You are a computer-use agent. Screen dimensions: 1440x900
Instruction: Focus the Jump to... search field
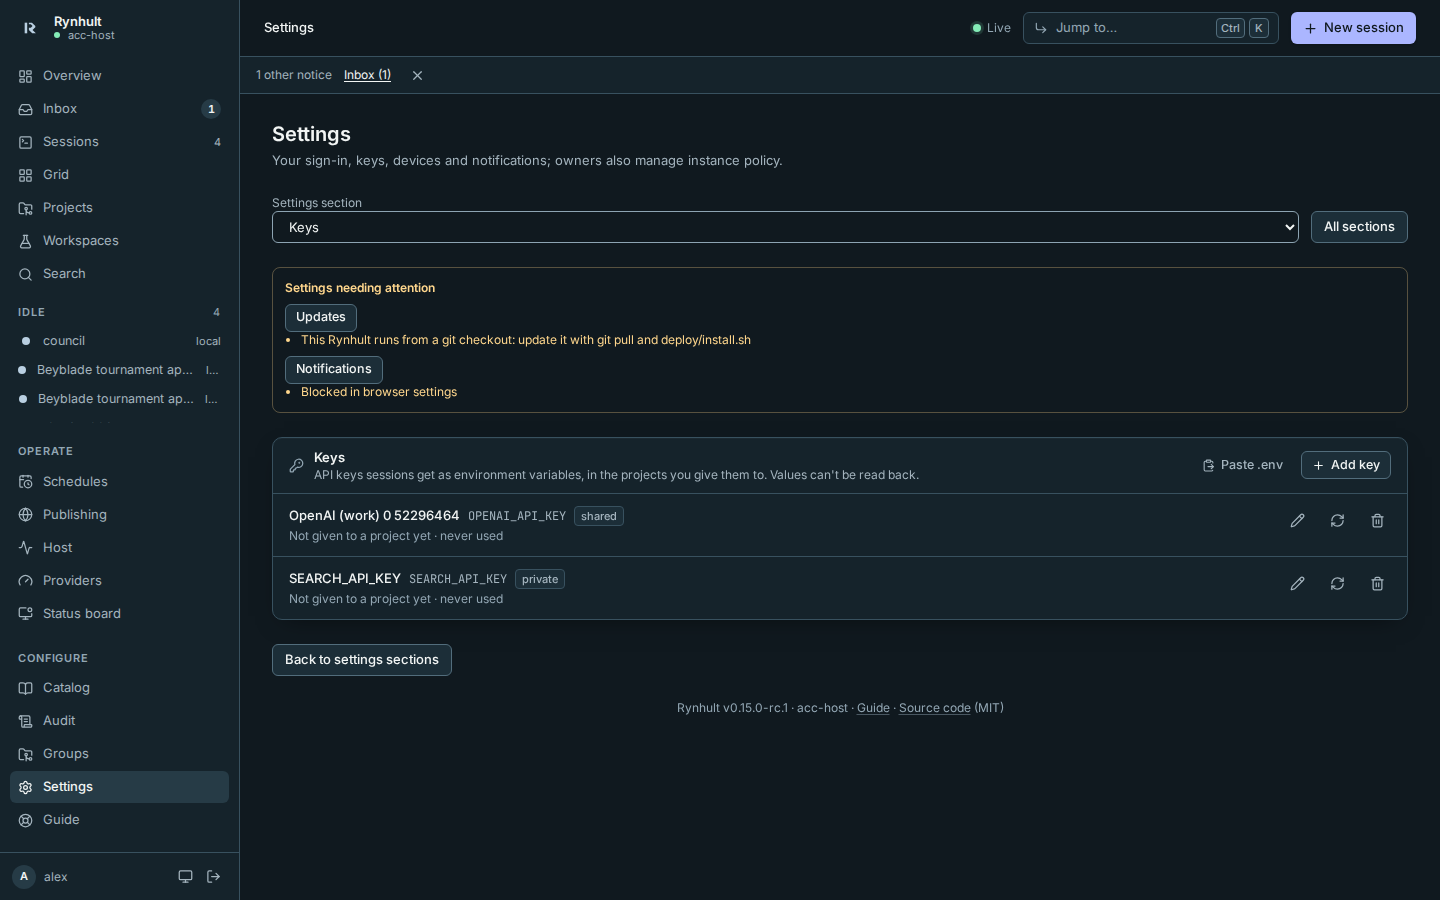[x=1150, y=28]
